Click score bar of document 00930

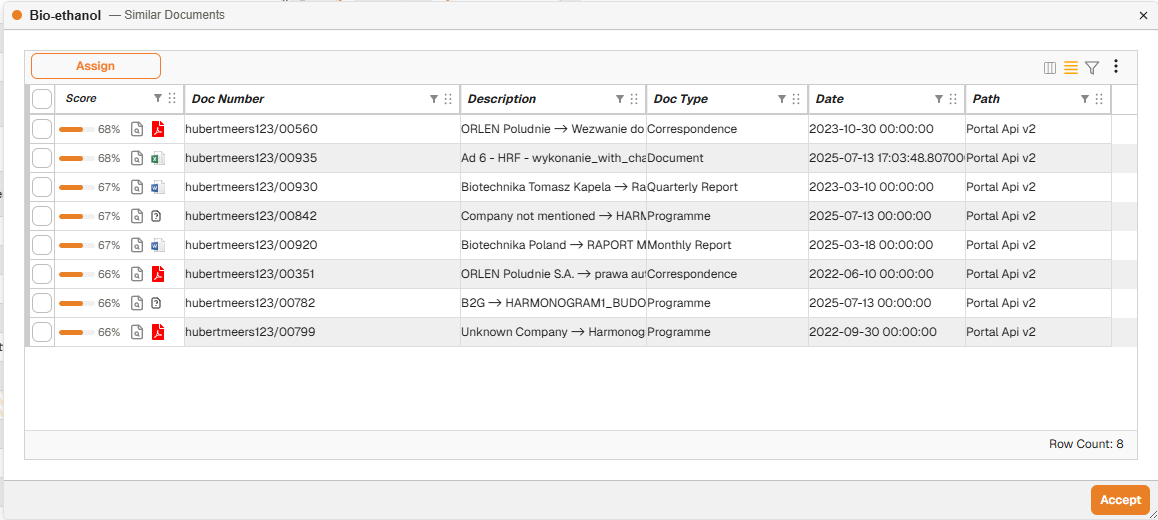[x=76, y=188]
